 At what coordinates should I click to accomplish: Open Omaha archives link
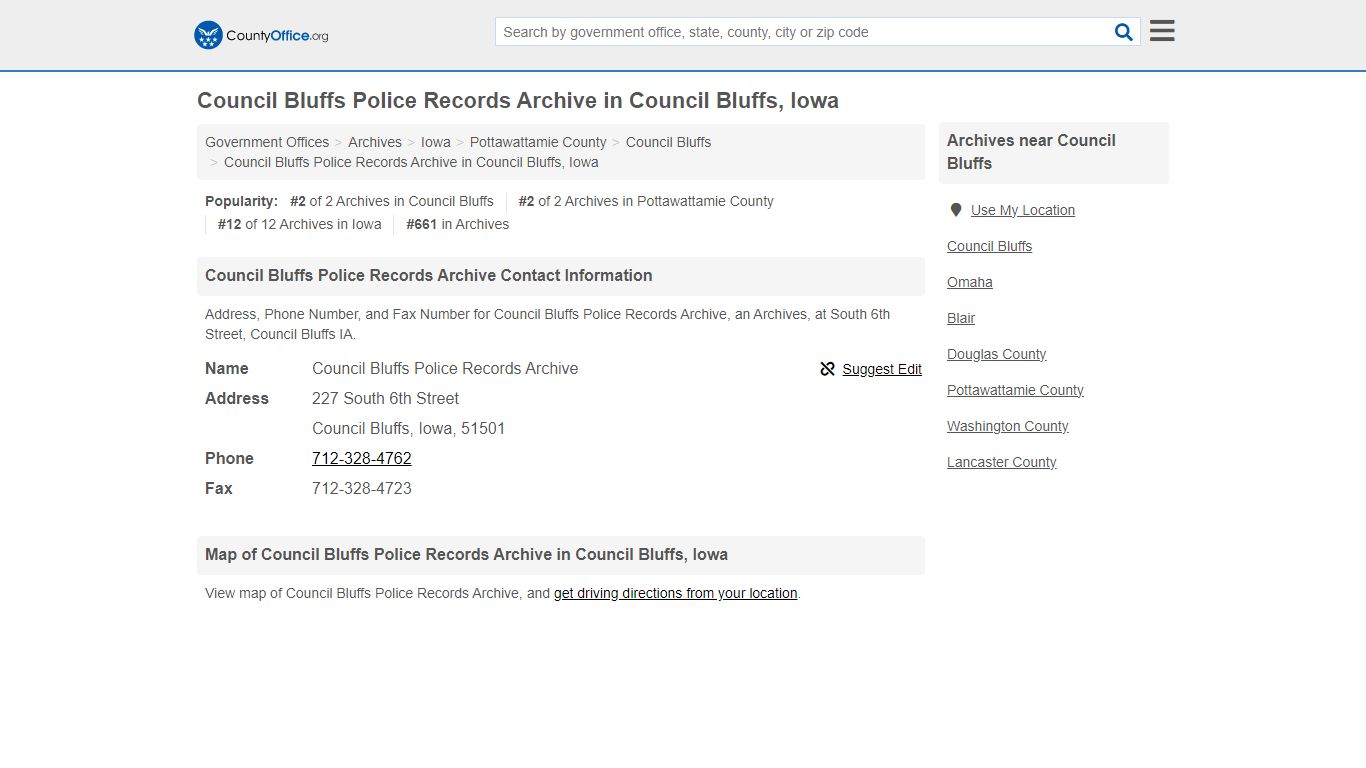970,282
